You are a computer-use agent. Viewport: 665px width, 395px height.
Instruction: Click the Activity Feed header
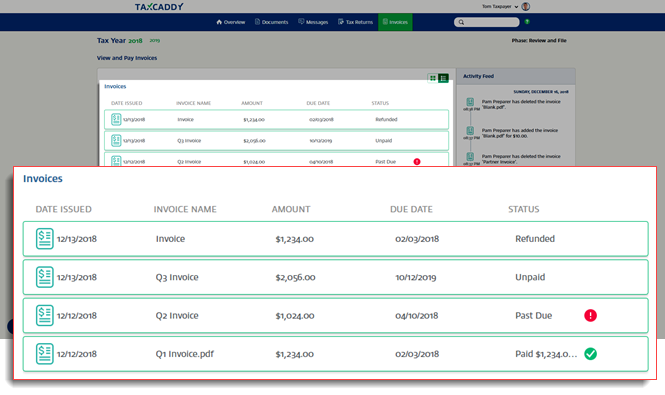tap(478, 76)
